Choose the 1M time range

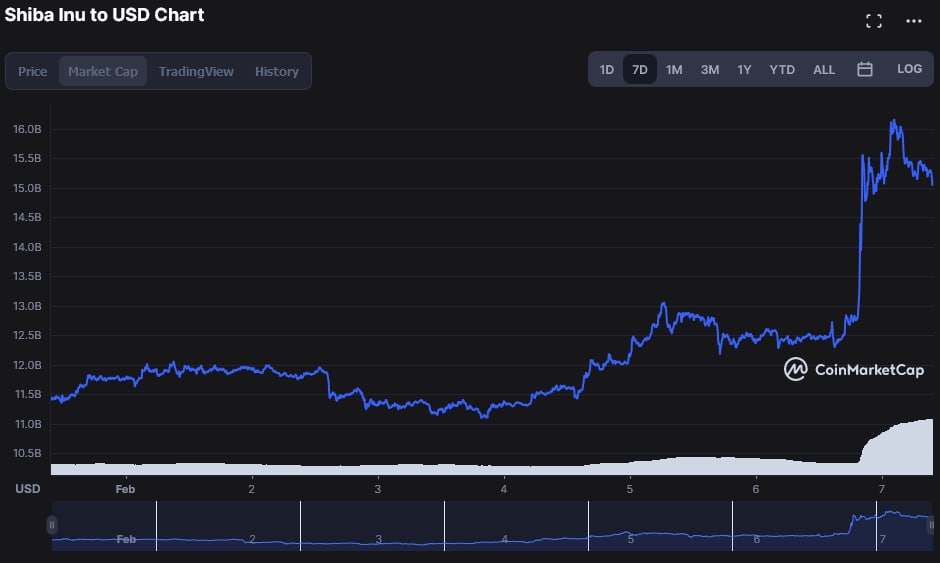tap(674, 69)
